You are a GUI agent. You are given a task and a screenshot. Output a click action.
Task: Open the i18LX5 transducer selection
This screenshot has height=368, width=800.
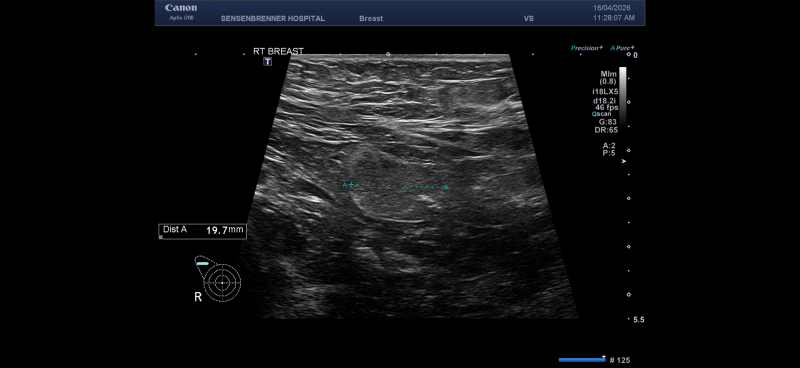(x=605, y=91)
